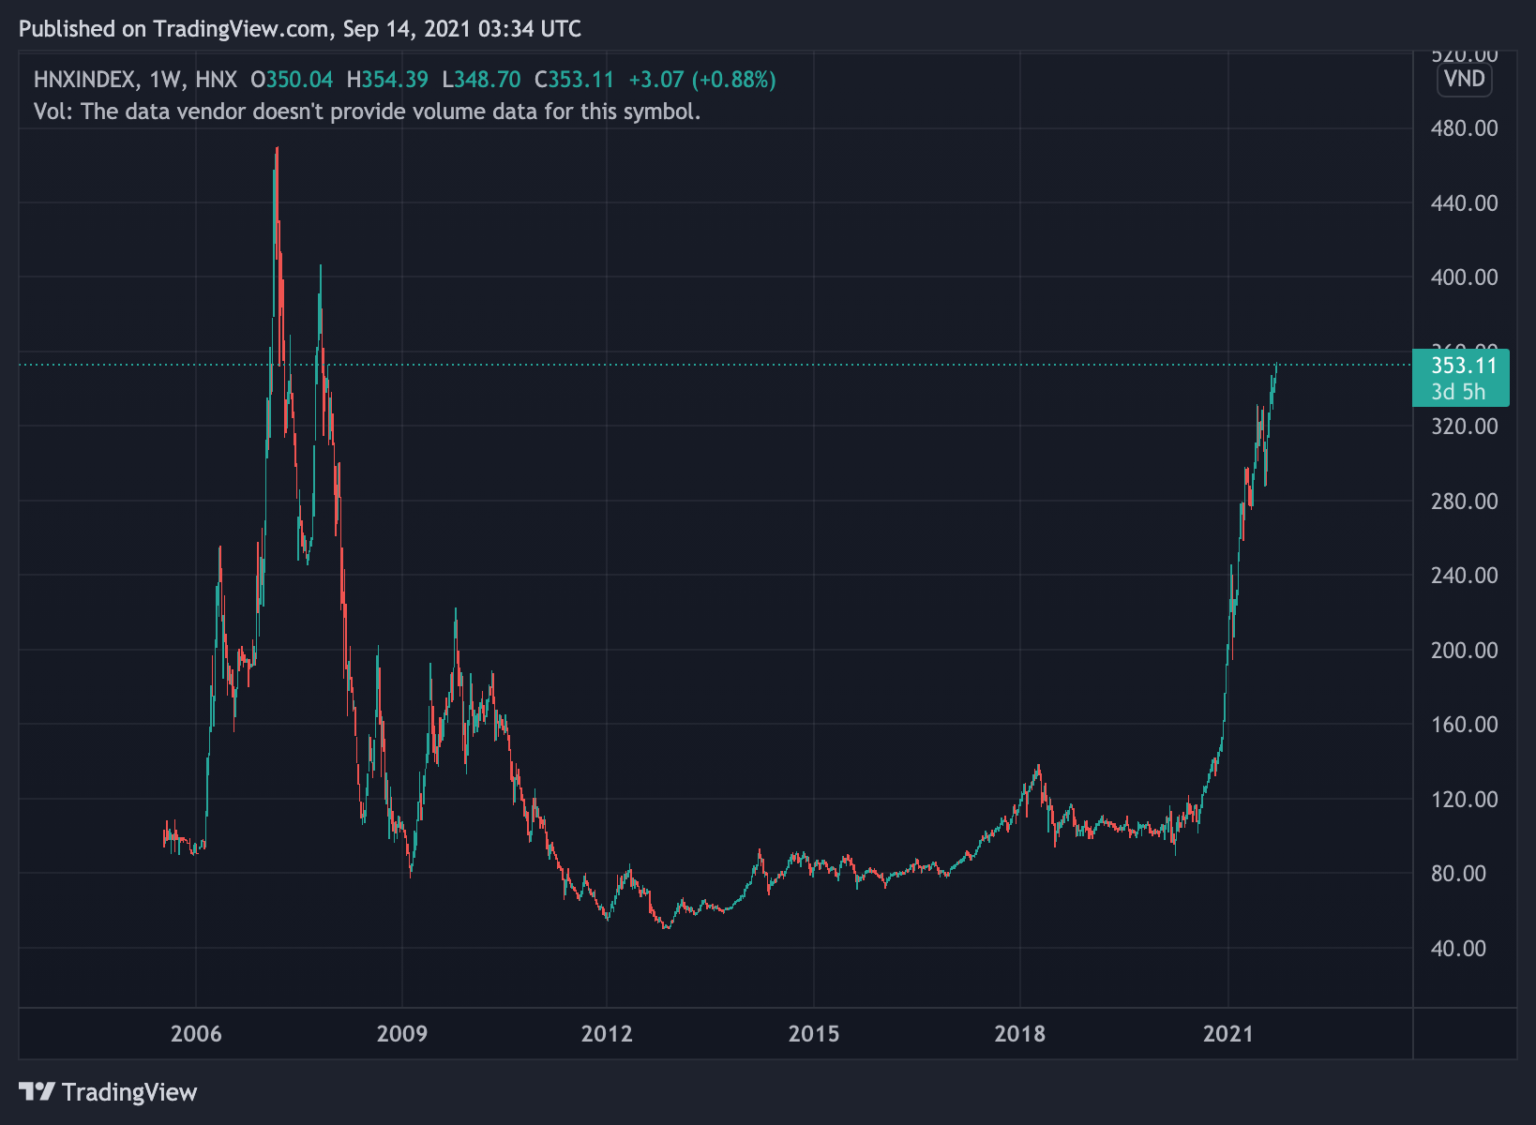Click the TradingView wordmark text at bottom
Image resolution: width=1536 pixels, height=1125 pixels.
(x=129, y=1092)
